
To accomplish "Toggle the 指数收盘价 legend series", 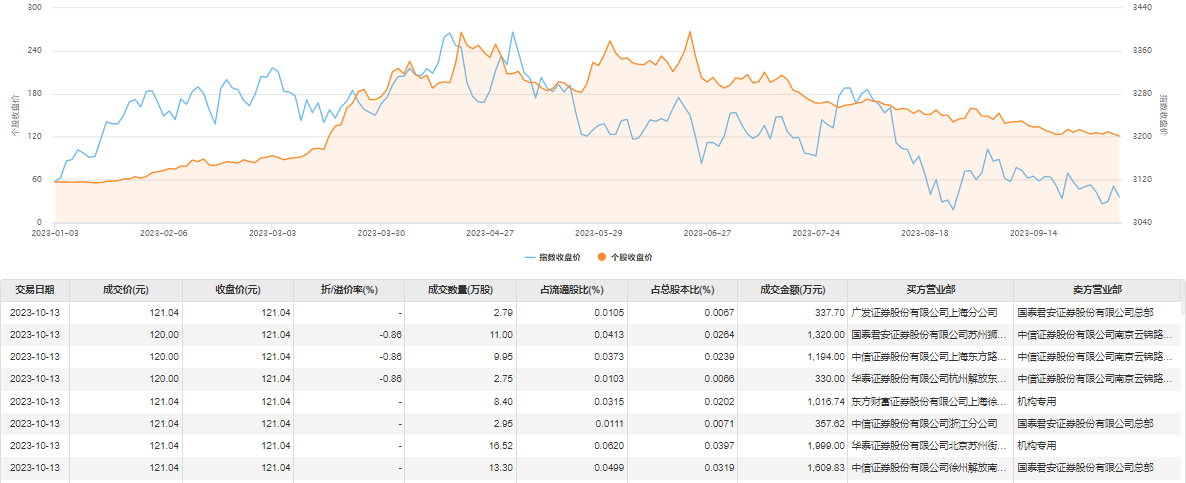I will [552, 258].
